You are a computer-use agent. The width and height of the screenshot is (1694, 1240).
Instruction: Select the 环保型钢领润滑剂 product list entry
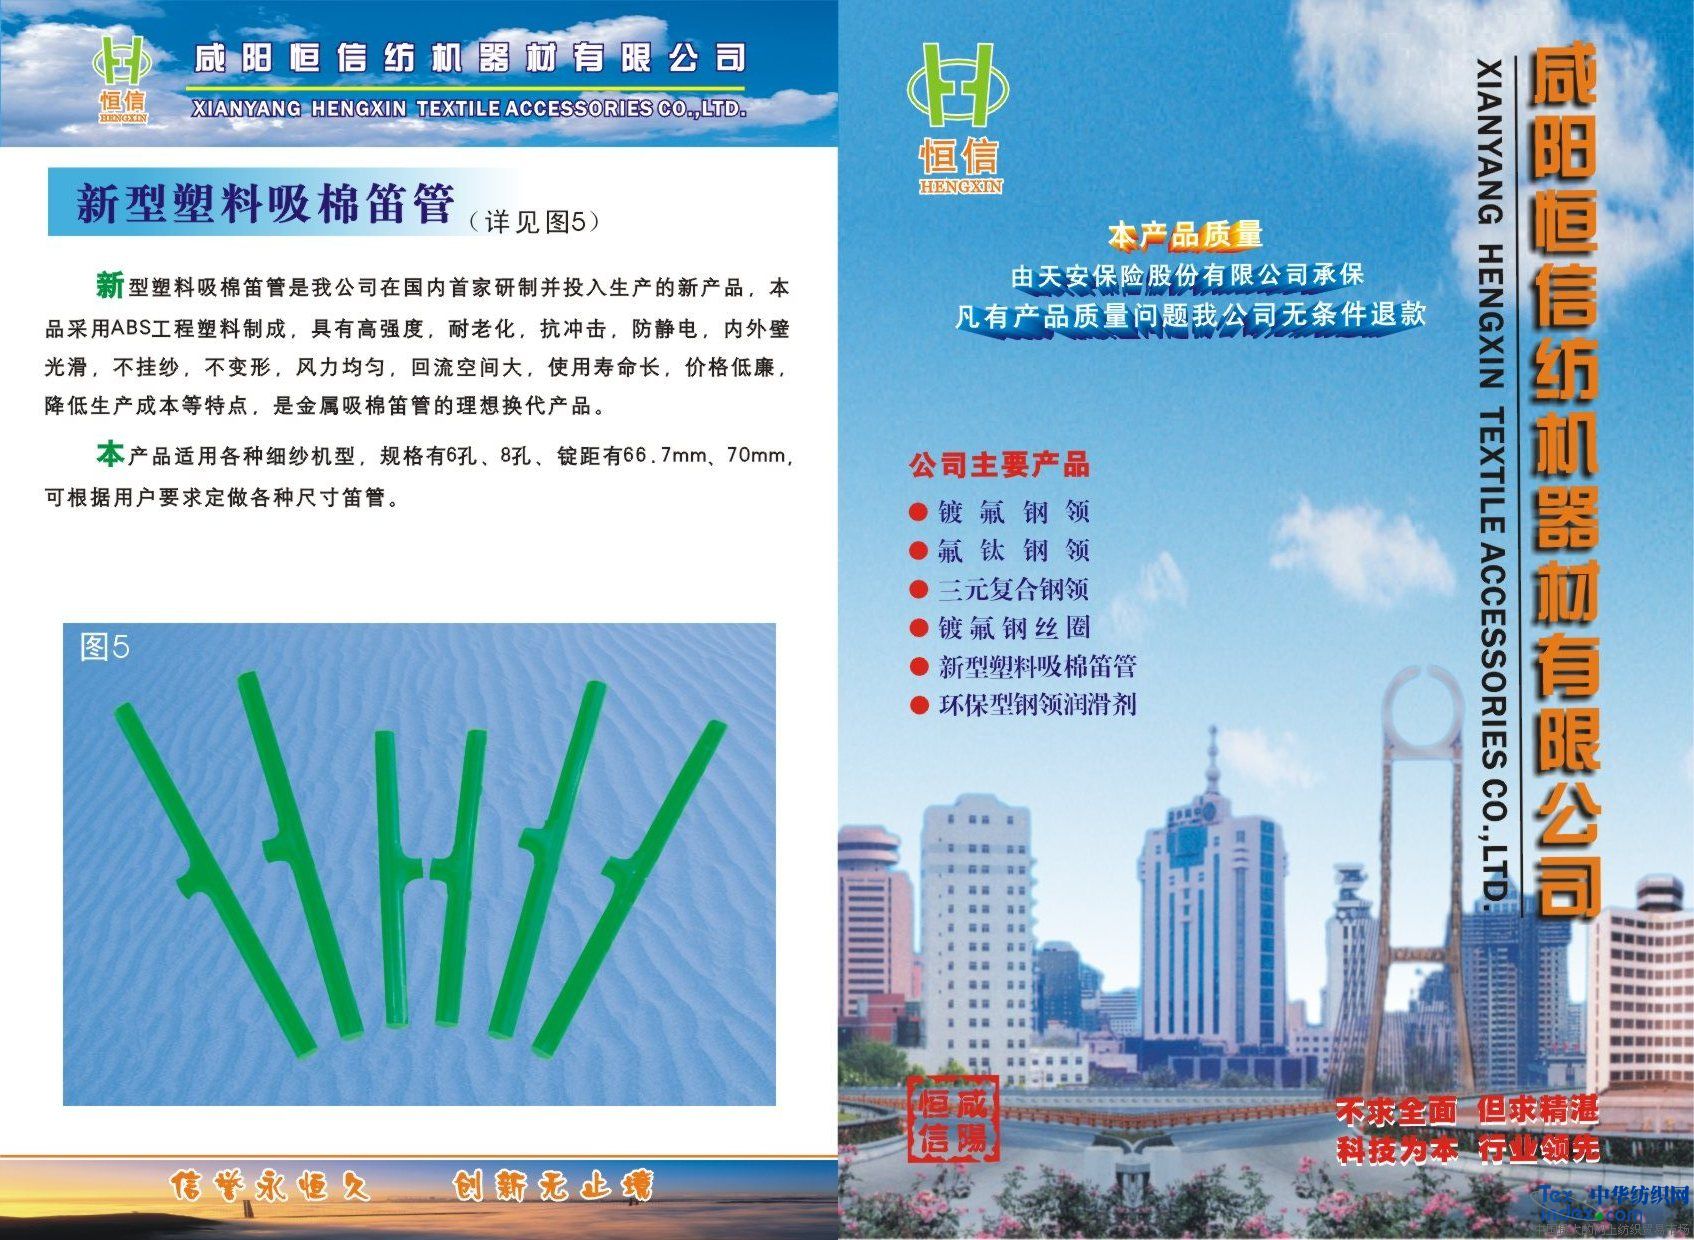coord(1037,705)
